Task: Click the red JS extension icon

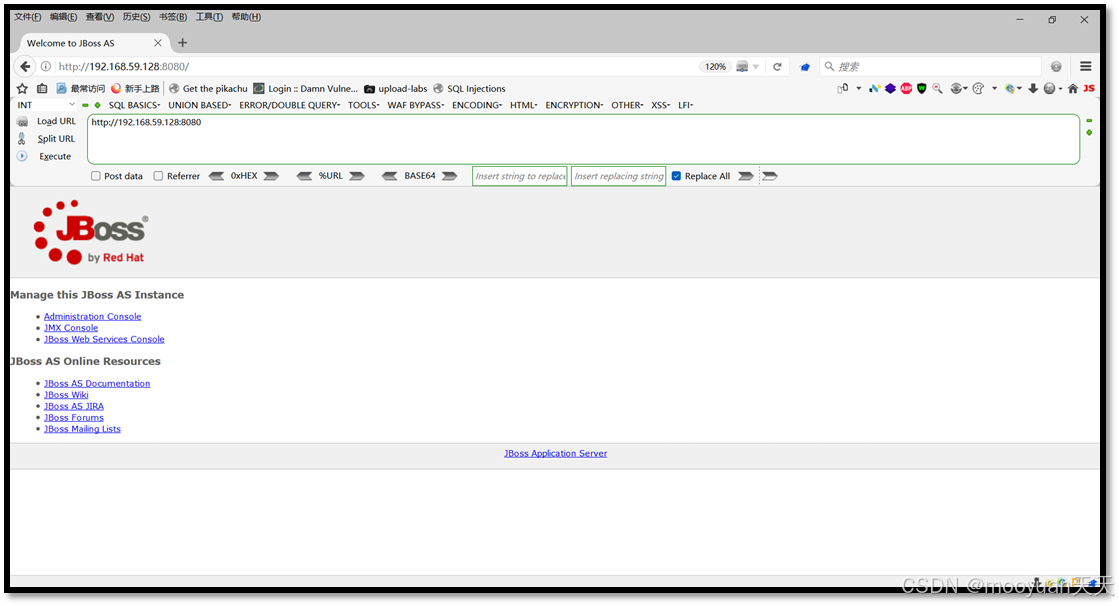Action: (1088, 89)
